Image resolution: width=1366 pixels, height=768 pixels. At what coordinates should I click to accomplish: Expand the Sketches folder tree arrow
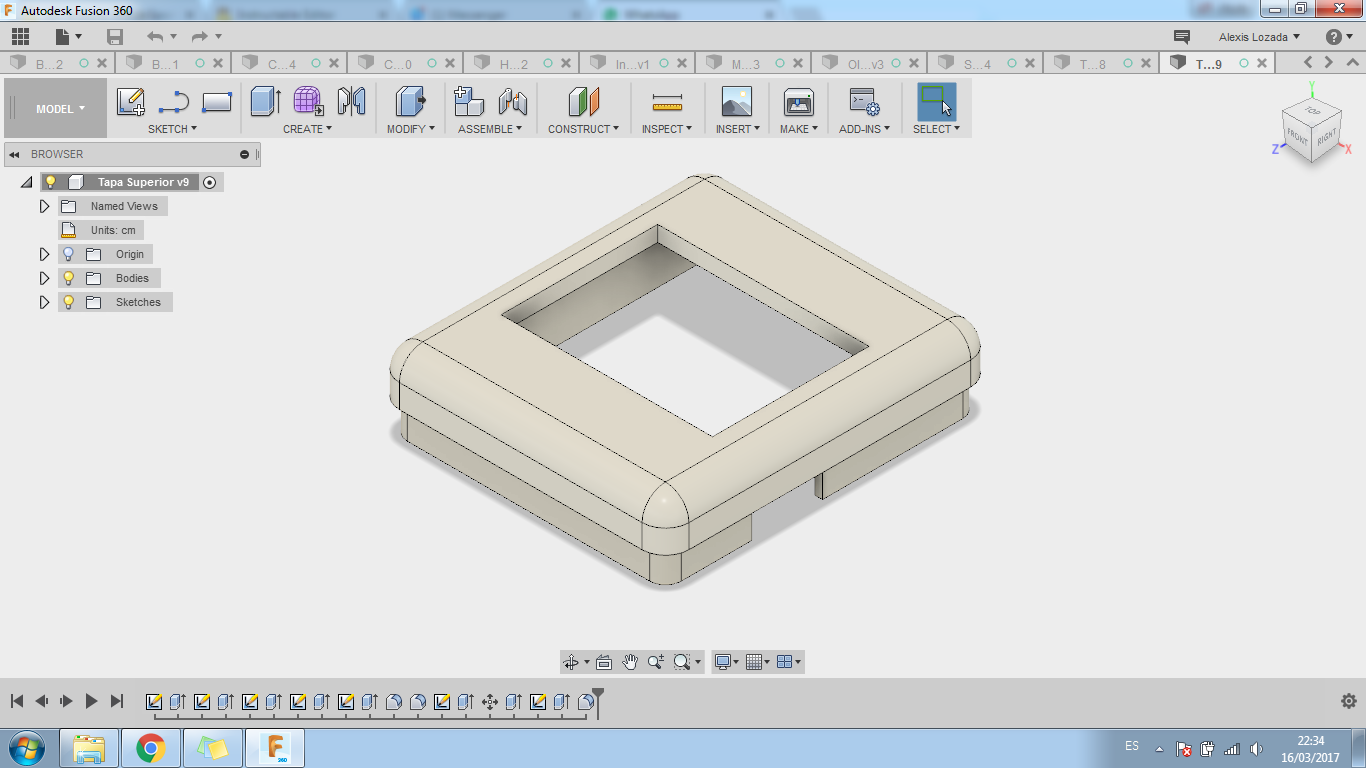click(x=44, y=303)
